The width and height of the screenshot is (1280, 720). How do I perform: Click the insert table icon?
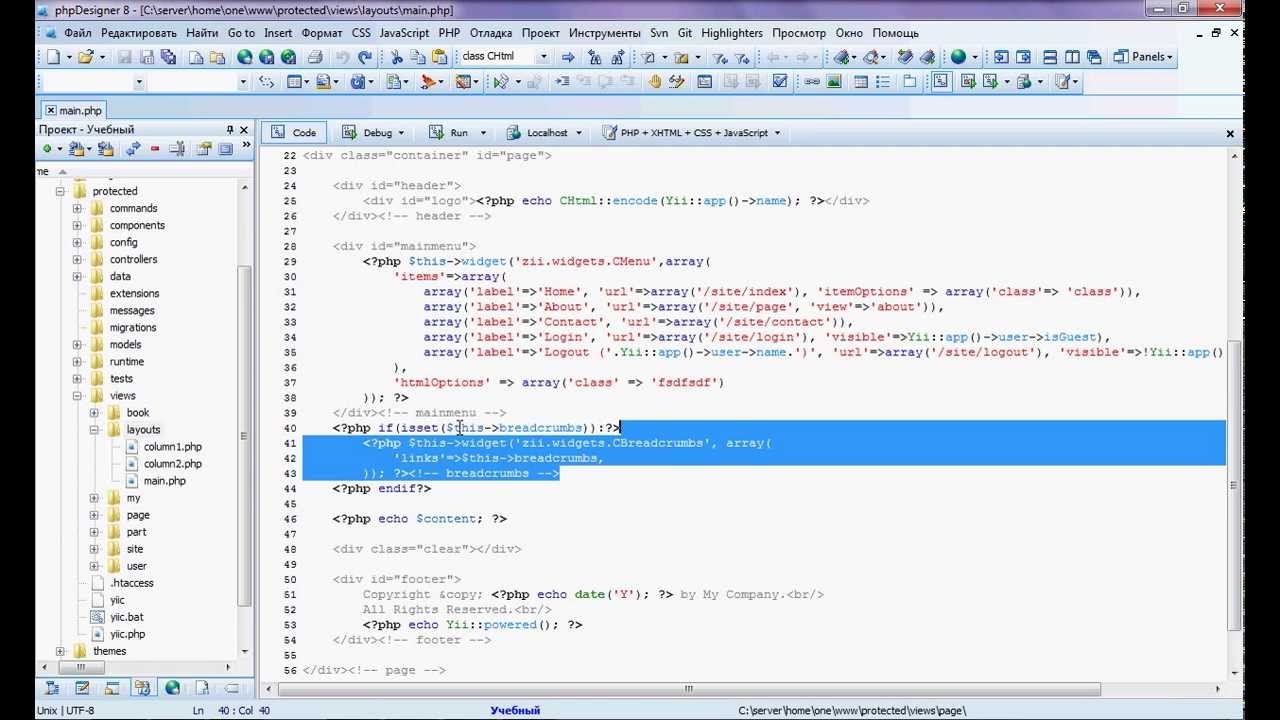pyautogui.click(x=860, y=82)
